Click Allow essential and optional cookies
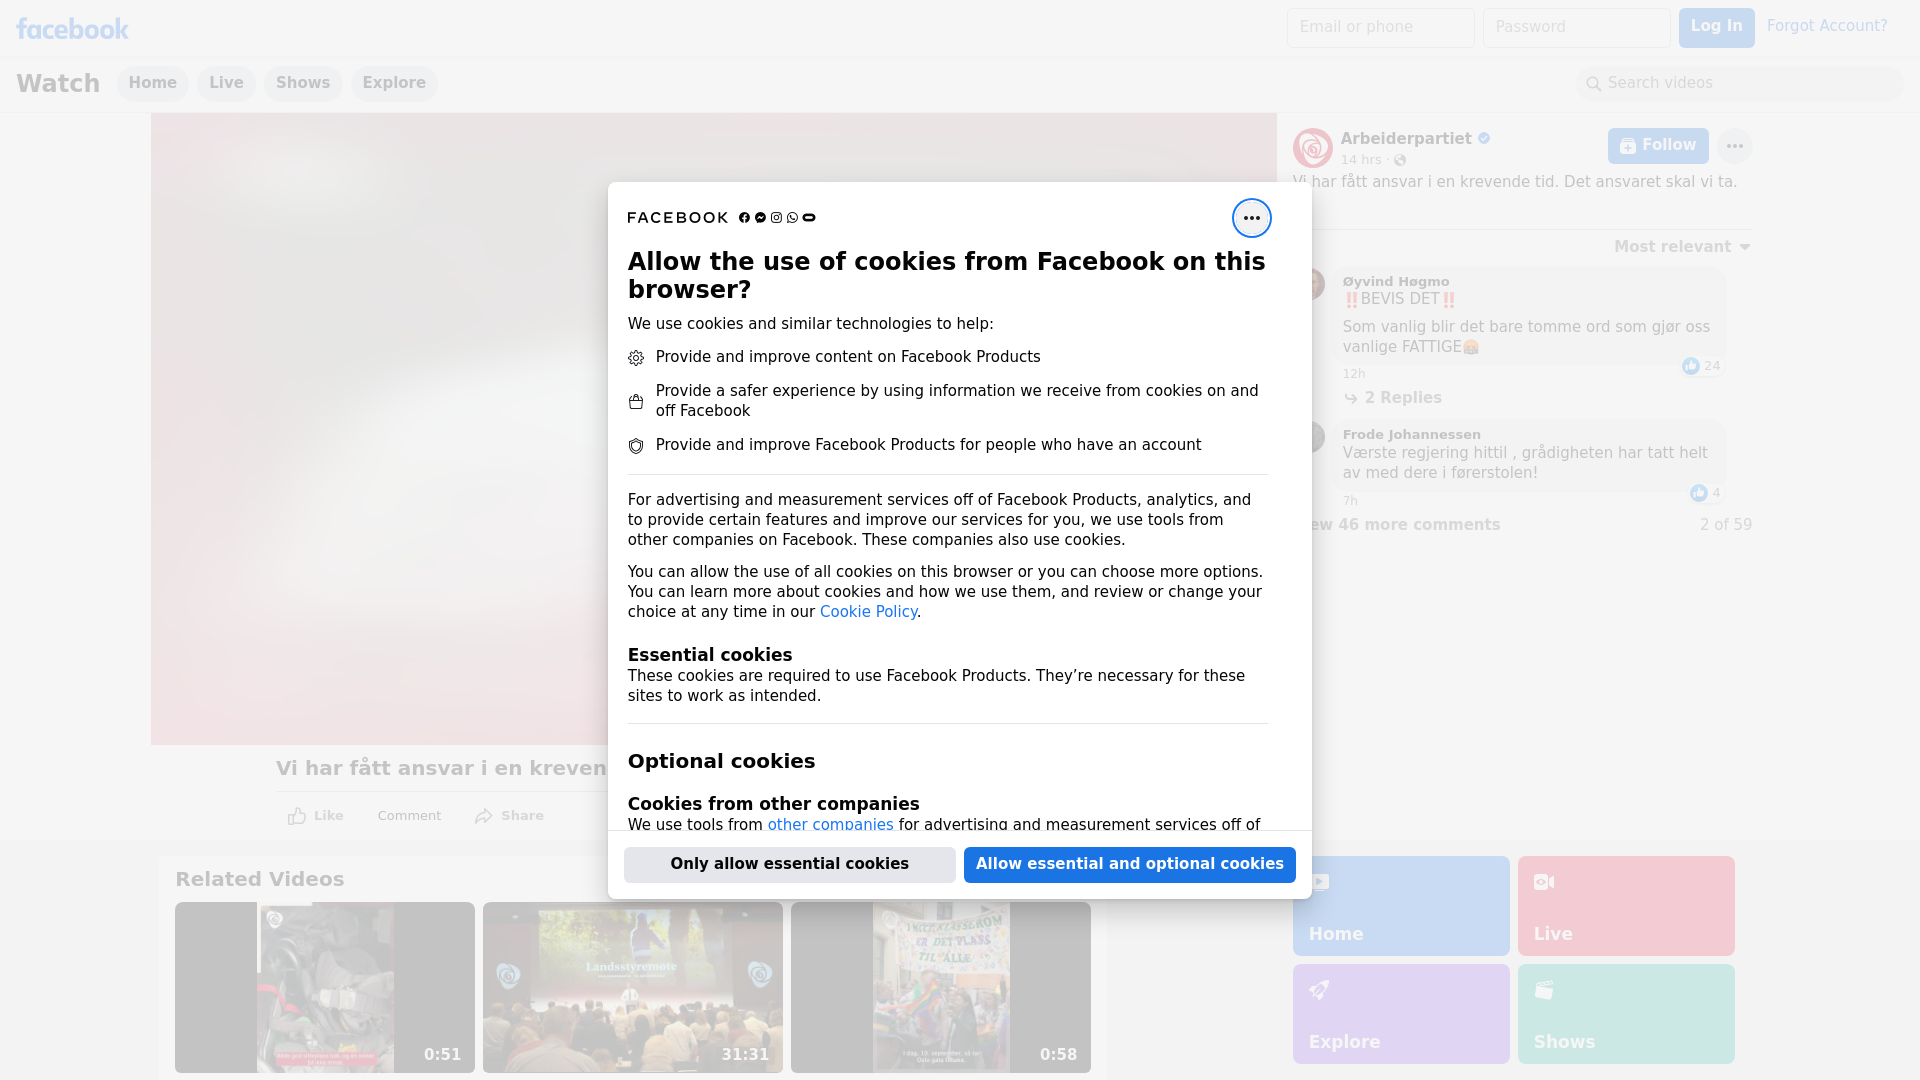Image resolution: width=1920 pixels, height=1080 pixels. [1129, 865]
